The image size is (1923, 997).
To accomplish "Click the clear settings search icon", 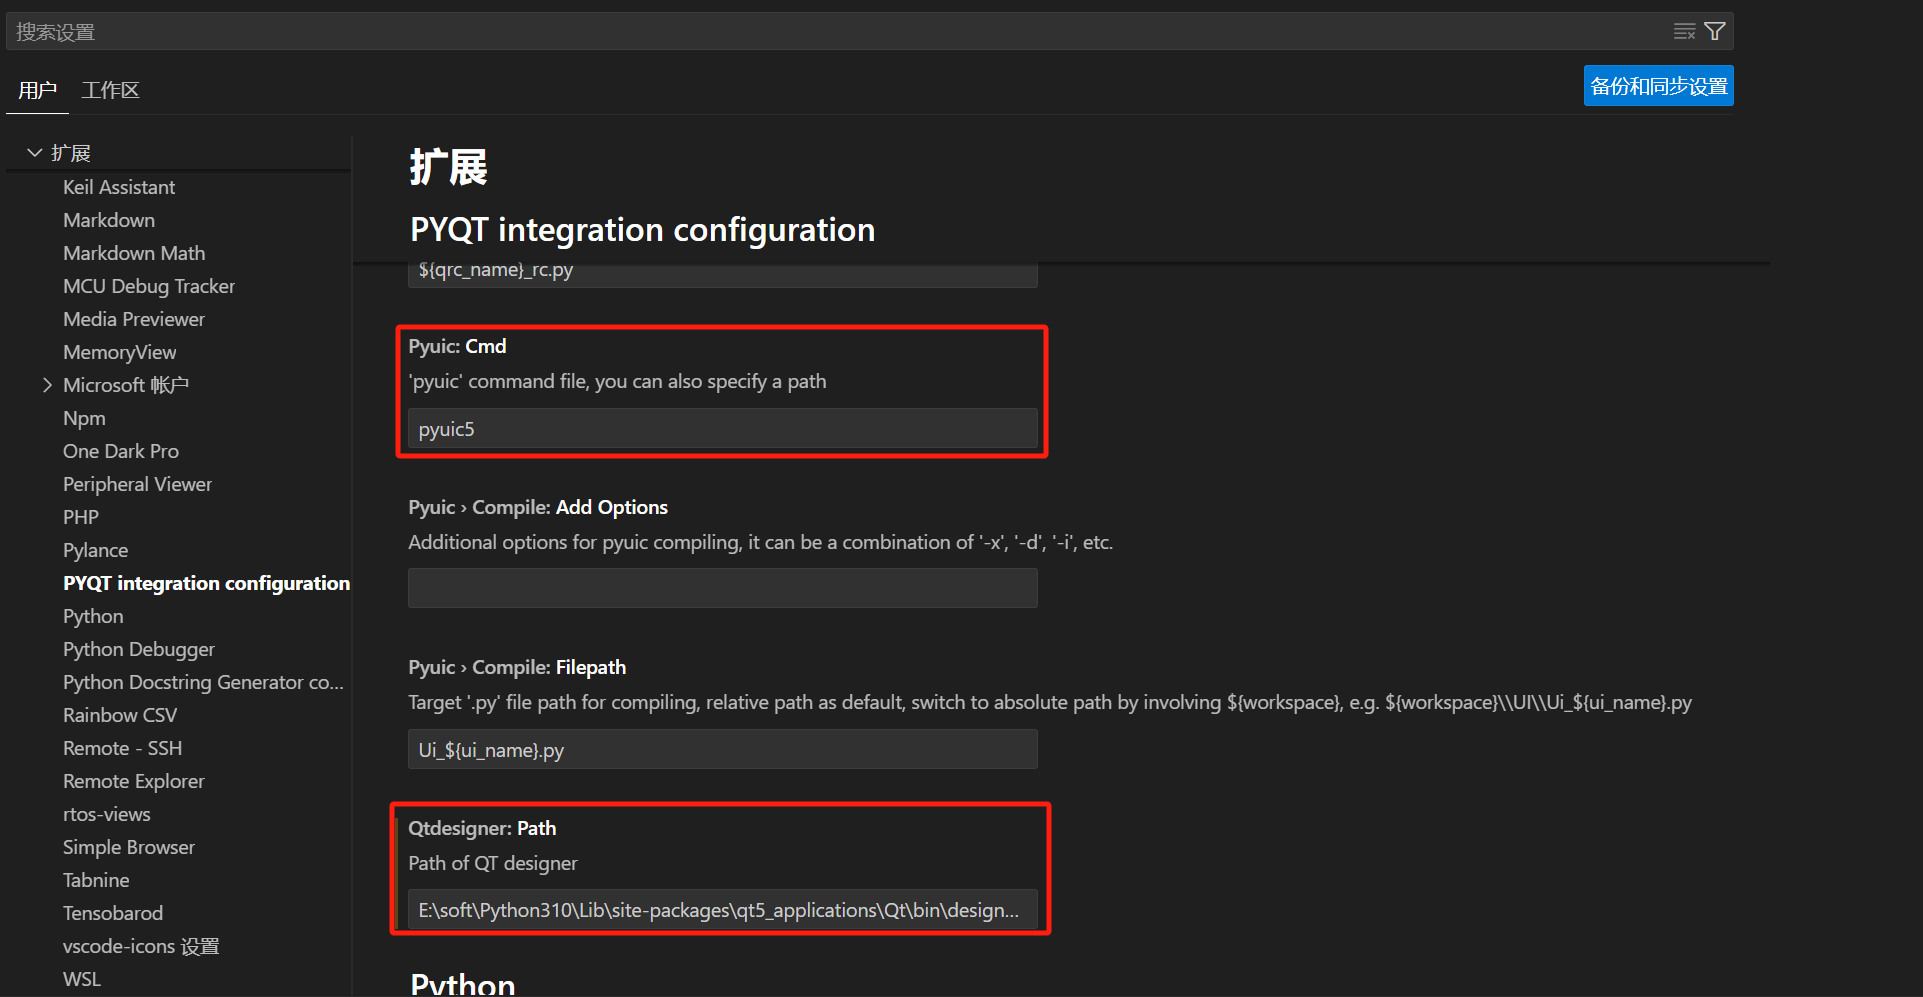I will point(1684,32).
